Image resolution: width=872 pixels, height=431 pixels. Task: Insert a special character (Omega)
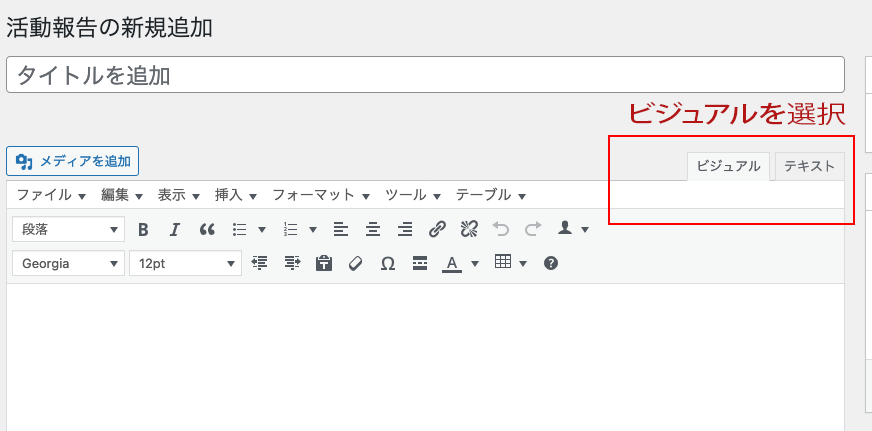[388, 263]
